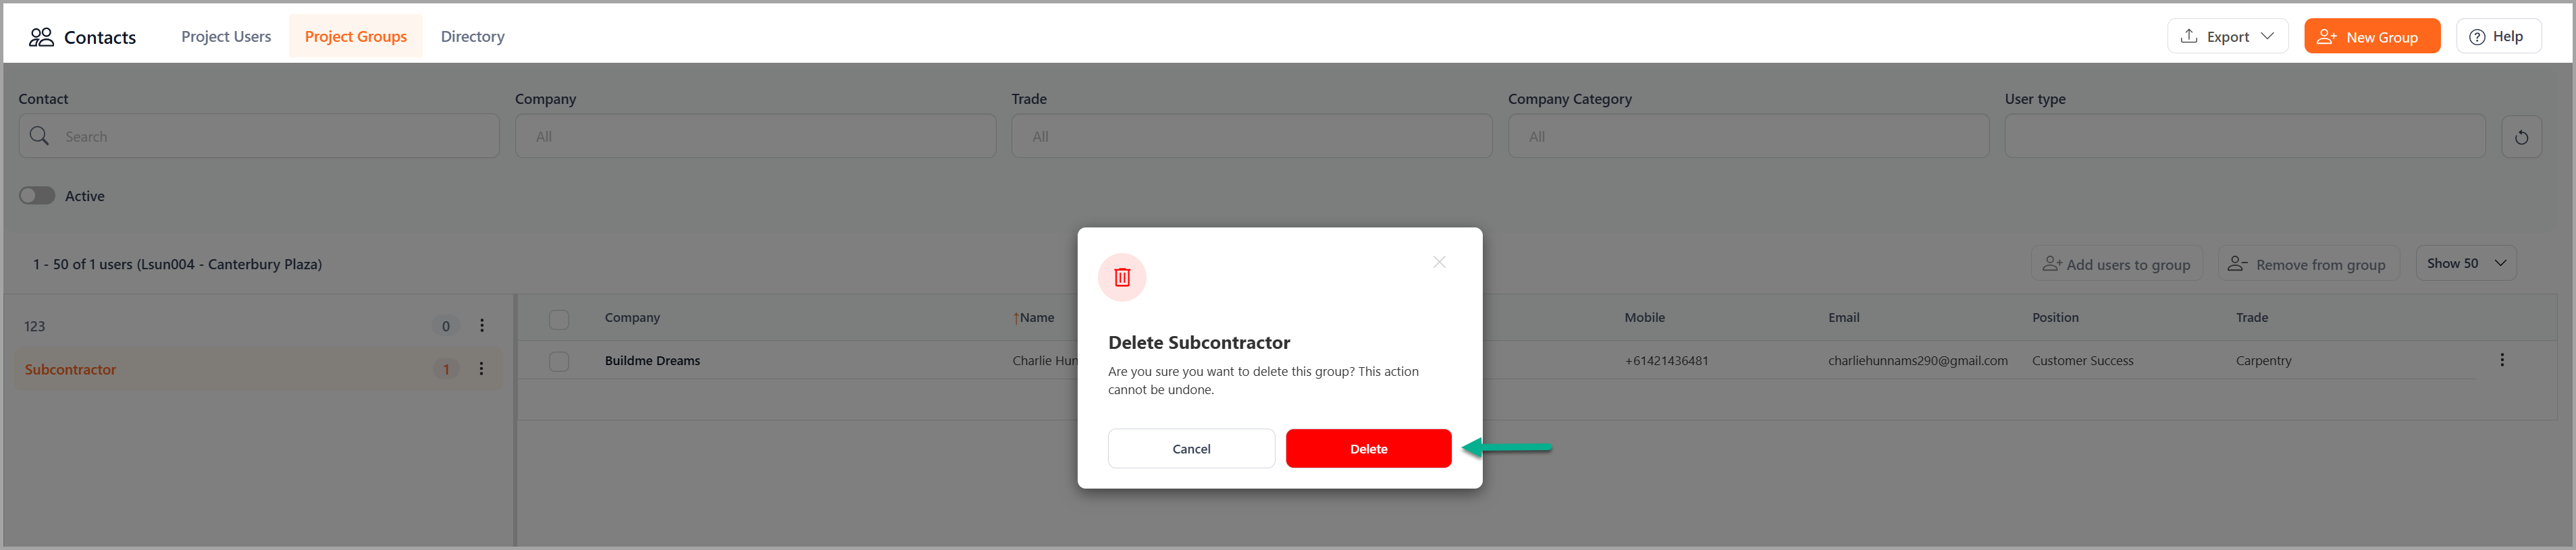Viewport: 2576px width, 550px height.
Task: Open the Company filter dropdown
Action: 754,136
